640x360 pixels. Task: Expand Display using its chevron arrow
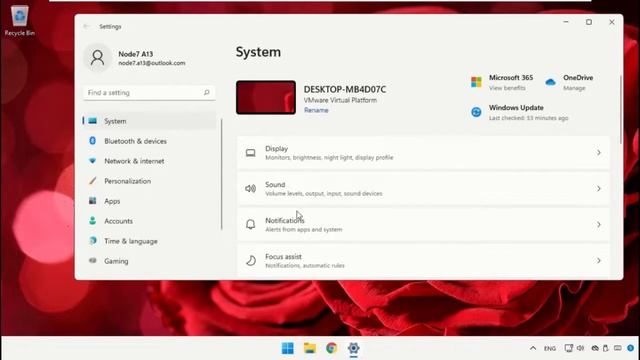pos(599,153)
